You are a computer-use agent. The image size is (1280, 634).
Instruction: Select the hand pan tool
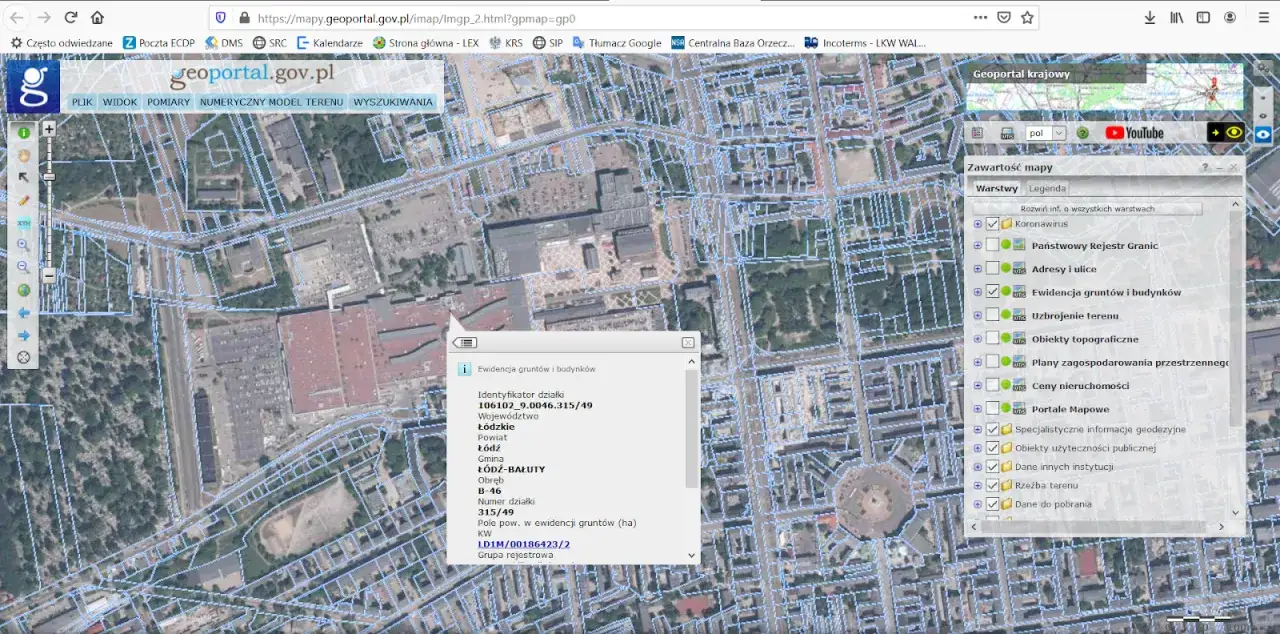pos(23,155)
